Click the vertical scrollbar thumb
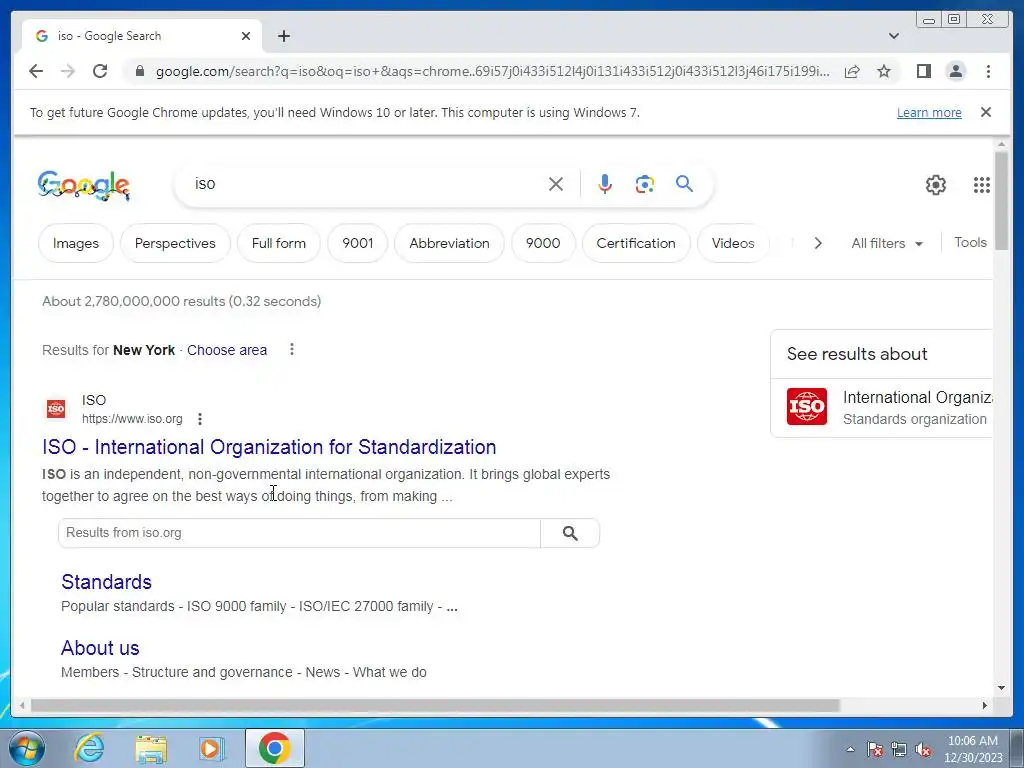Viewport: 1024px width, 768px height. click(x=1001, y=199)
